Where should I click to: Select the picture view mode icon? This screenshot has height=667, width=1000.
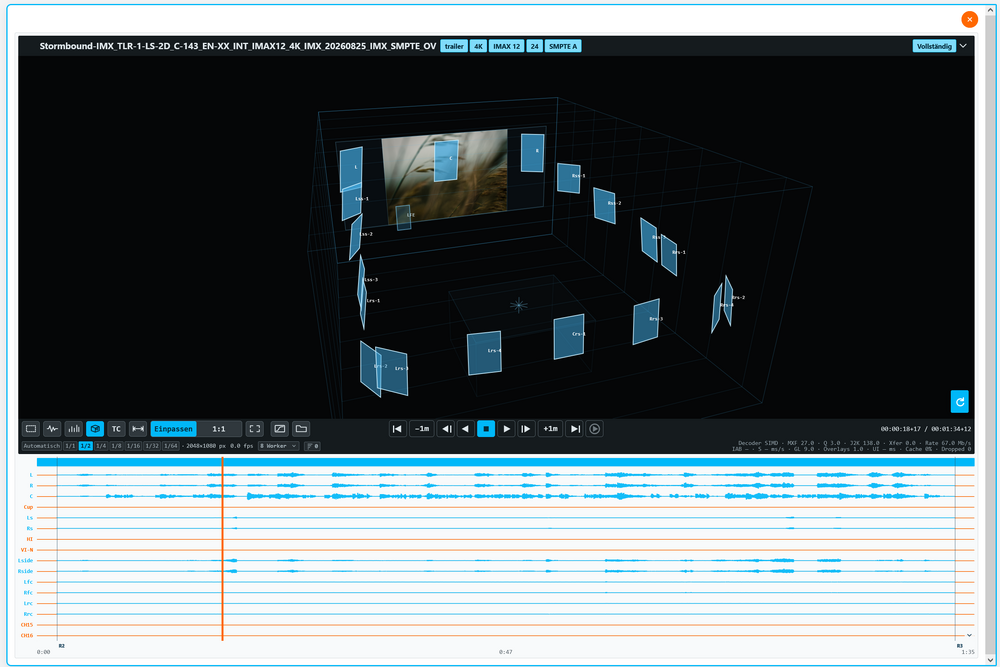(x=31, y=429)
